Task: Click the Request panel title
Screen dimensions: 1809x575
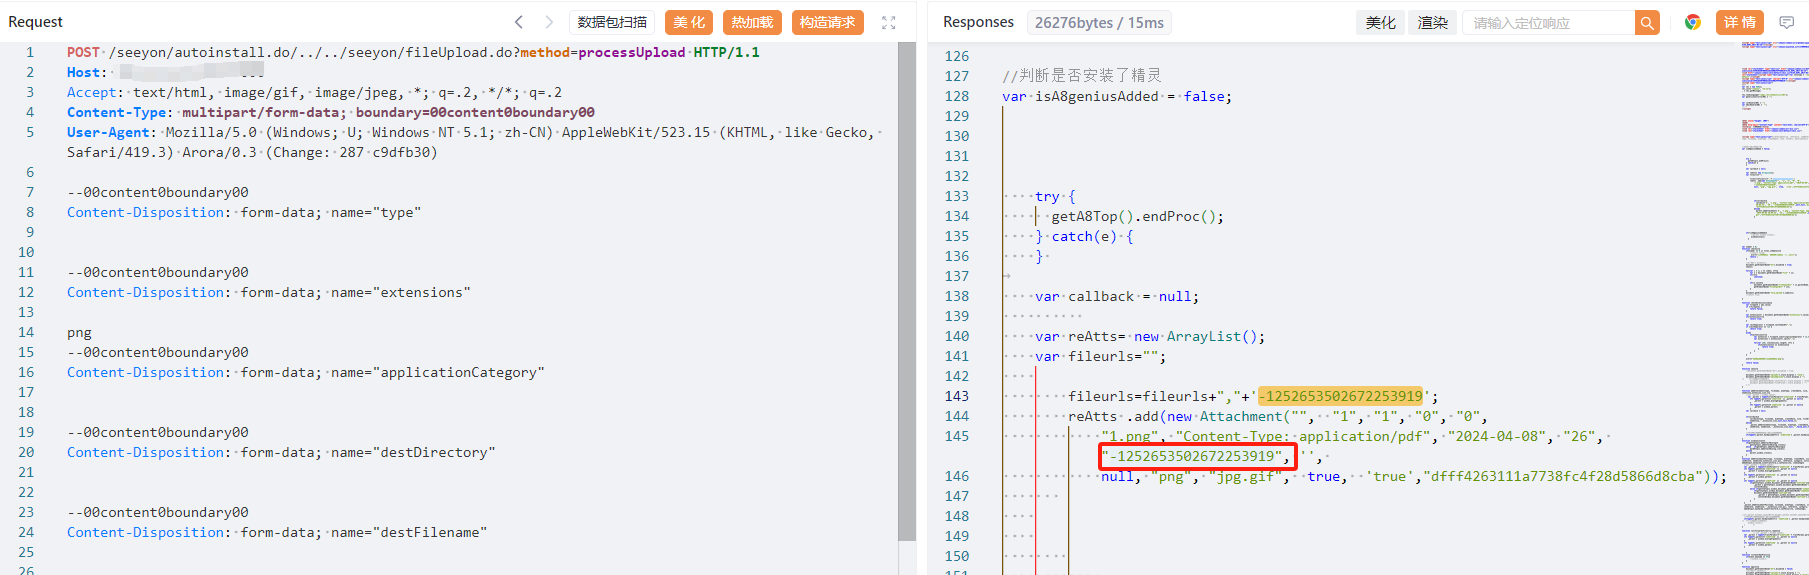Action: point(35,22)
